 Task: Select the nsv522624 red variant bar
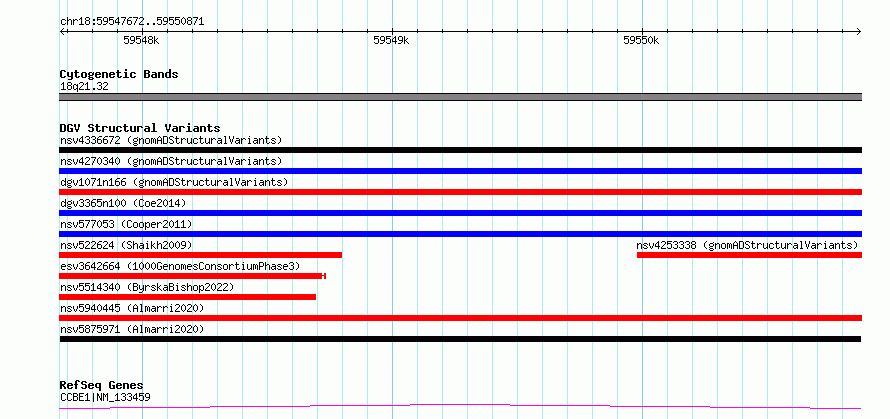201,255
